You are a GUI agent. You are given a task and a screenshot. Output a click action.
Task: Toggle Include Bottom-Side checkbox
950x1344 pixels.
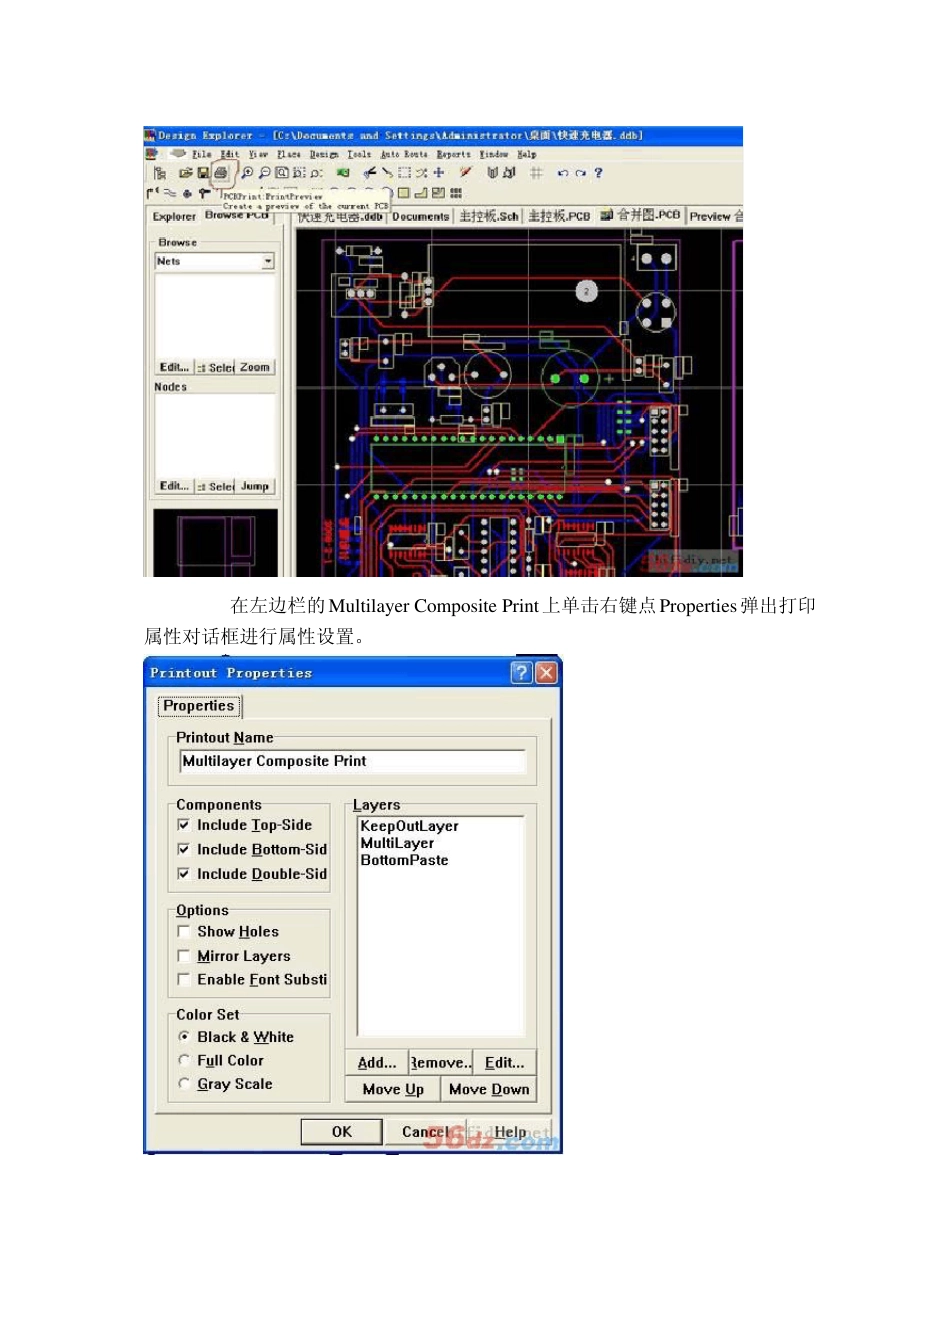point(183,849)
